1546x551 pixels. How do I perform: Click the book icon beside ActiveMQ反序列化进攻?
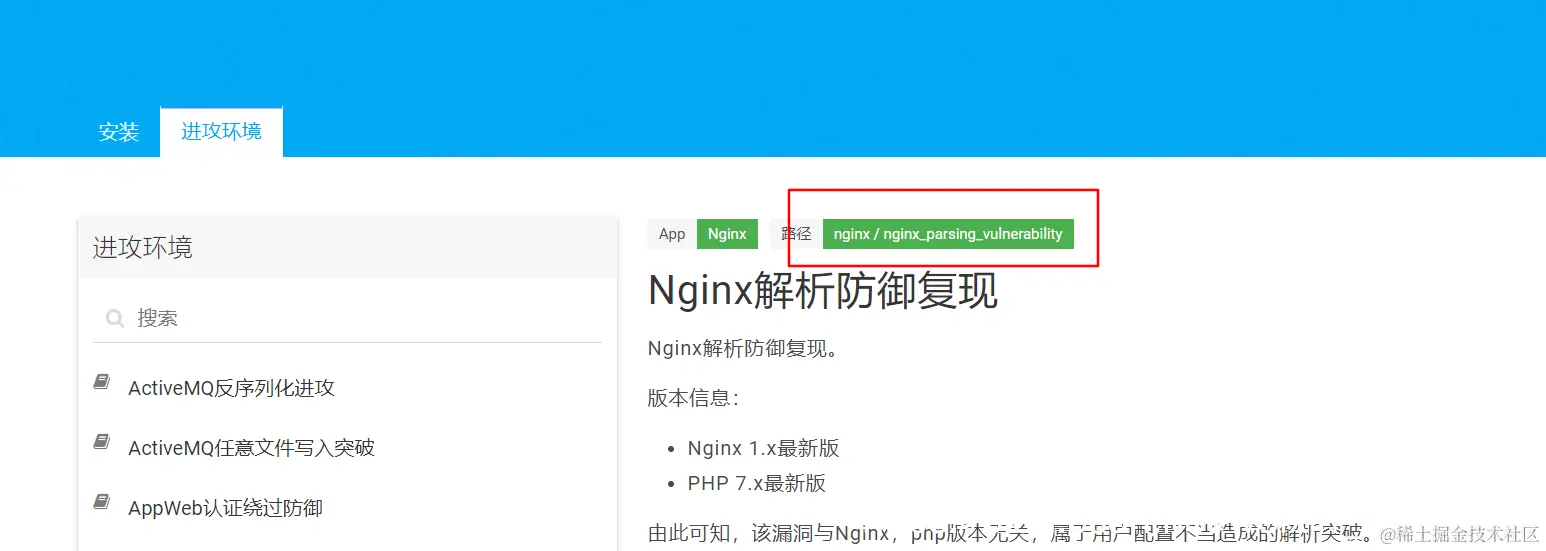[x=101, y=382]
